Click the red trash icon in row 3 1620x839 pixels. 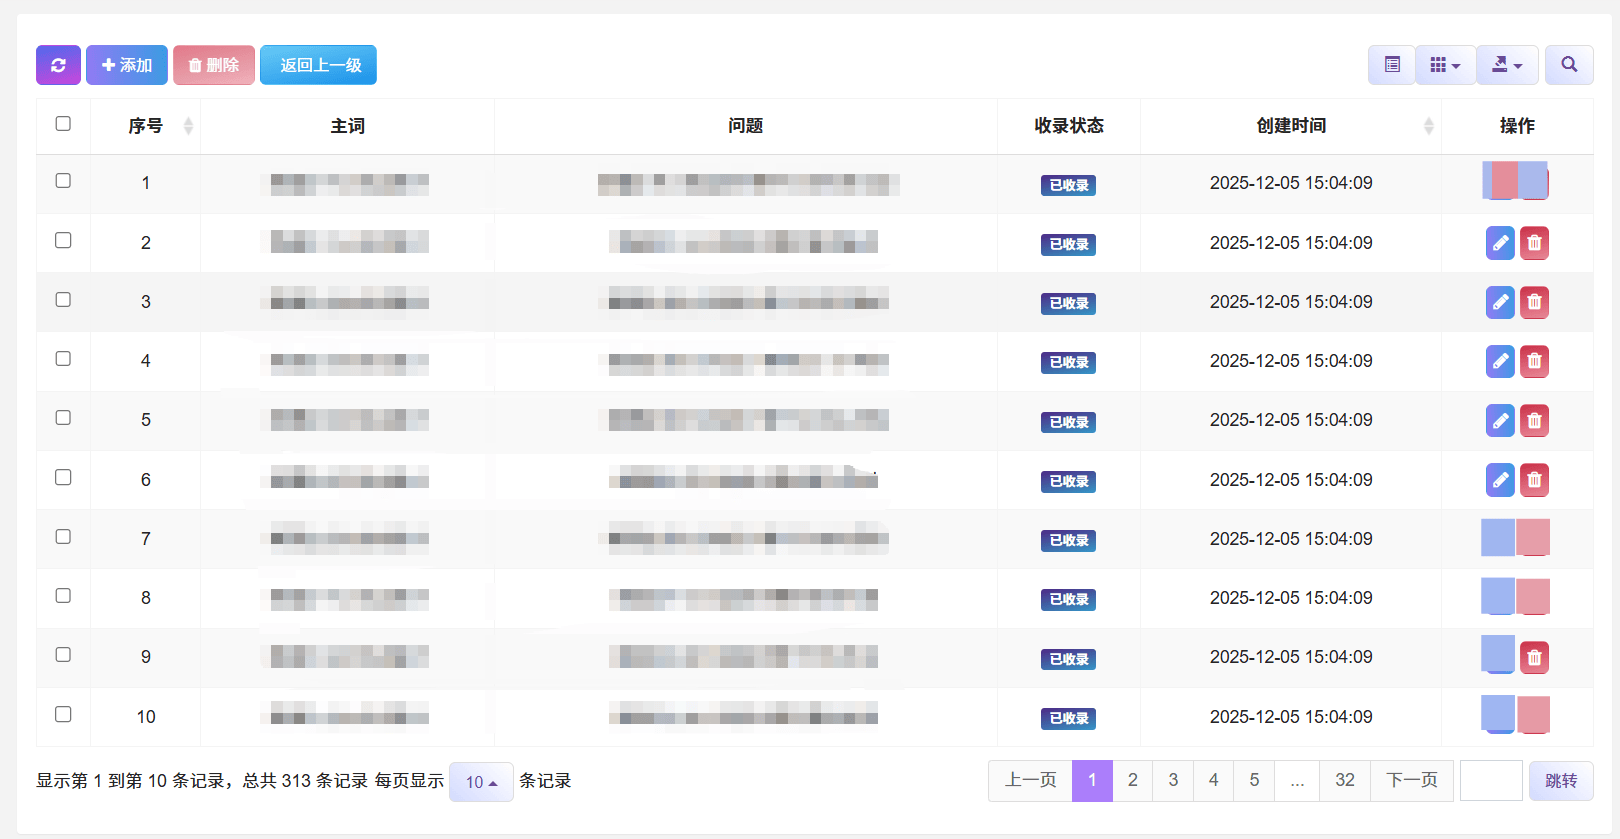(x=1534, y=302)
